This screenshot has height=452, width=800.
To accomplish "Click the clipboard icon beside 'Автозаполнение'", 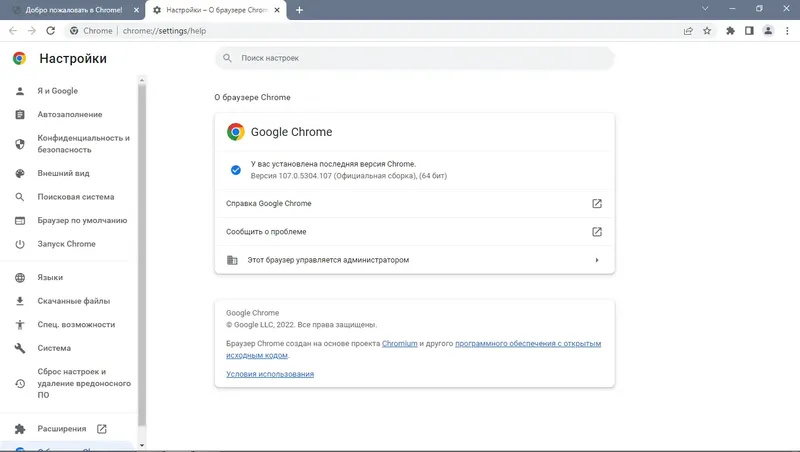I will click(x=20, y=114).
